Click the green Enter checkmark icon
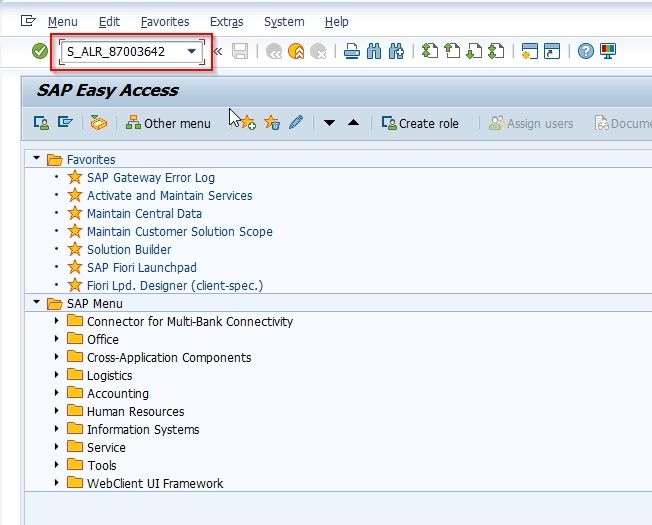The image size is (652, 525). 40,52
